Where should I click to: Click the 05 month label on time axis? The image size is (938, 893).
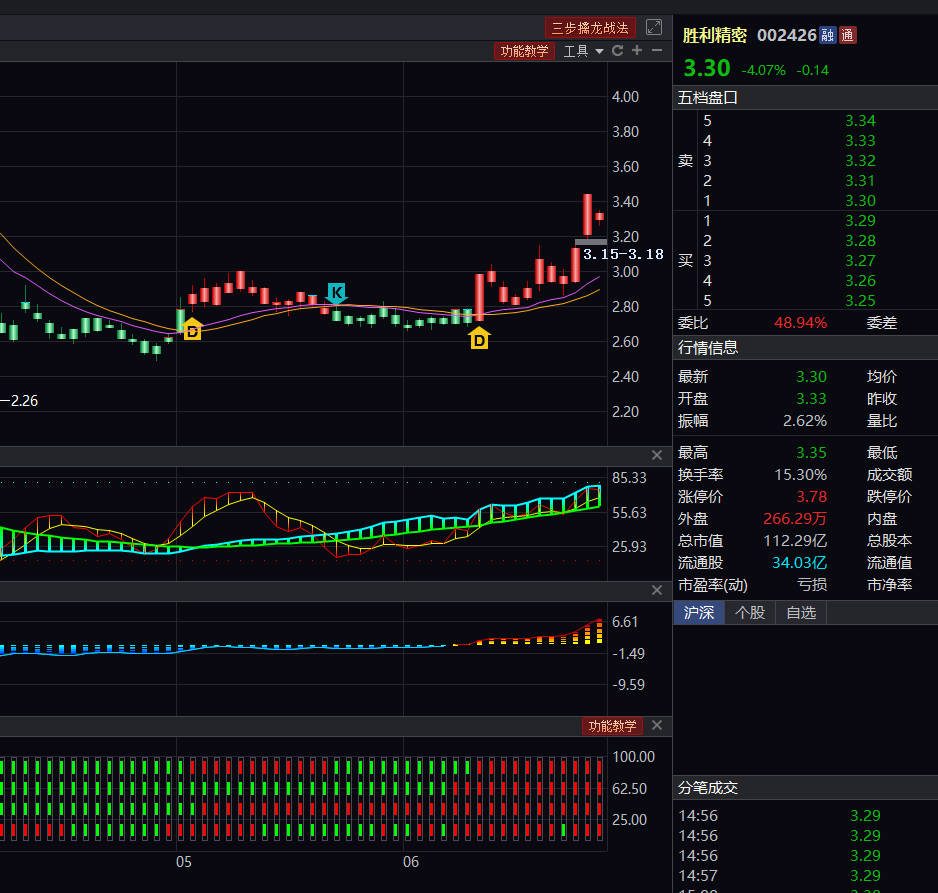(x=184, y=862)
